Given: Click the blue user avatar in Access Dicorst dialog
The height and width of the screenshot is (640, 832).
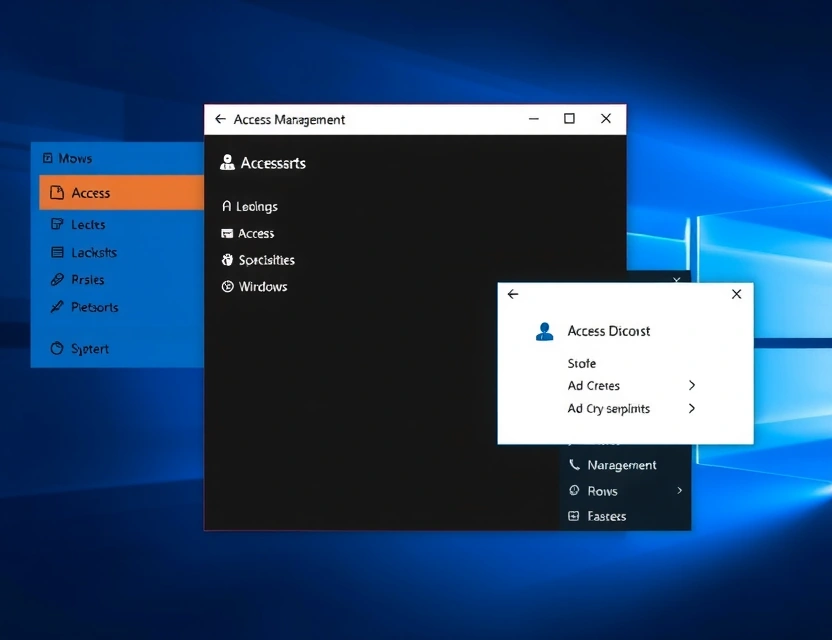Looking at the screenshot, I should click(x=544, y=332).
